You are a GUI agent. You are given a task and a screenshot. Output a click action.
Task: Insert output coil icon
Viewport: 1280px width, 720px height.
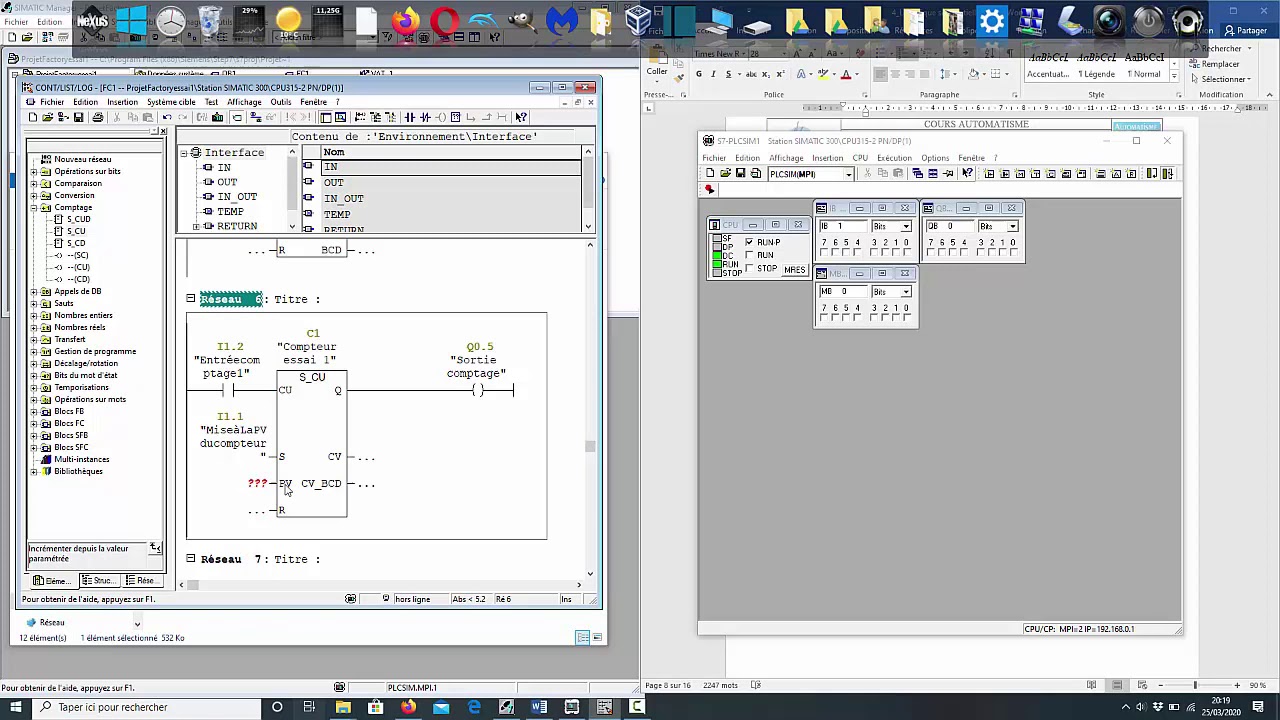click(440, 117)
